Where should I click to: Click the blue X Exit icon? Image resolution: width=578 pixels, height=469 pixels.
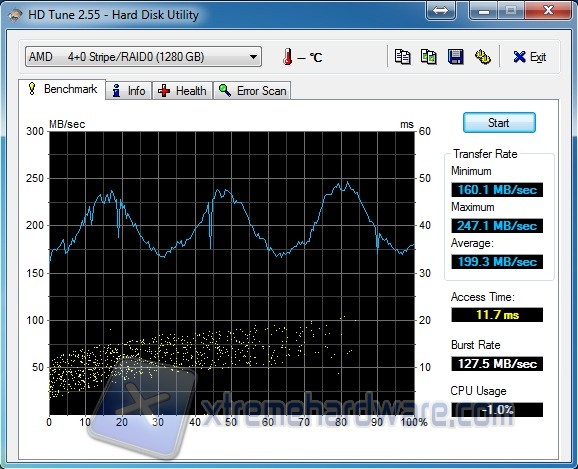click(519, 57)
